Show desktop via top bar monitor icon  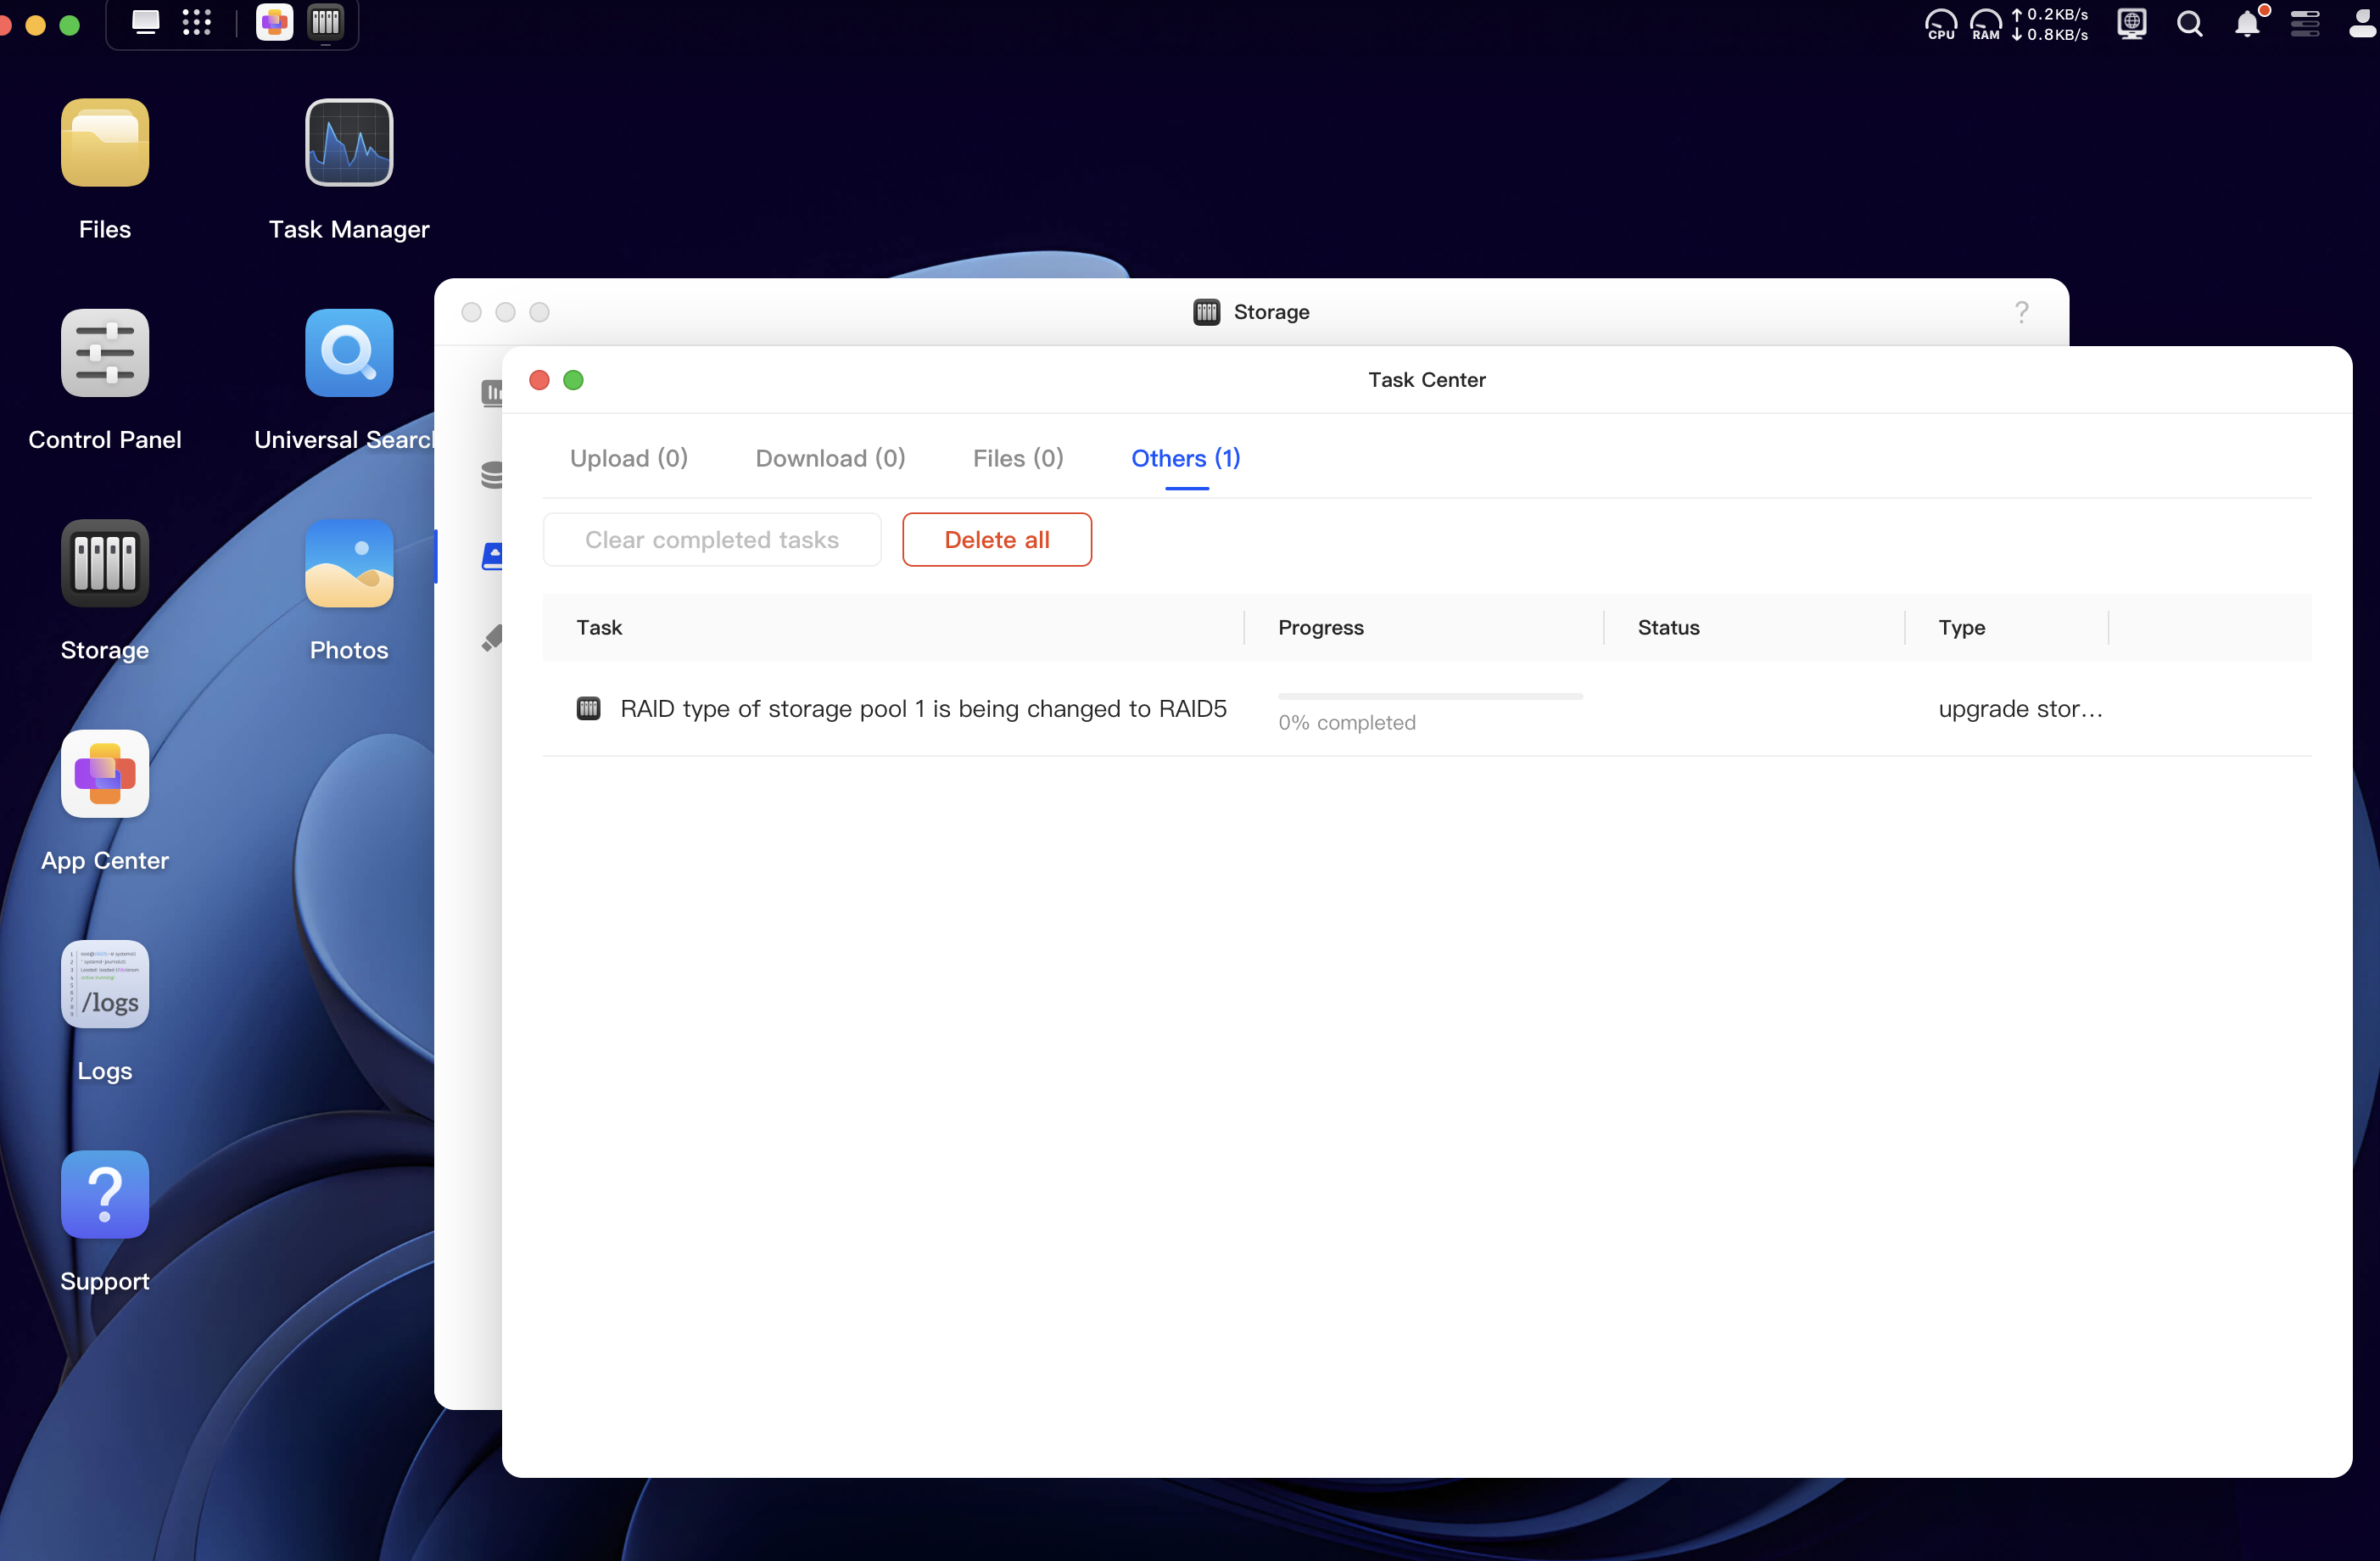[x=146, y=22]
